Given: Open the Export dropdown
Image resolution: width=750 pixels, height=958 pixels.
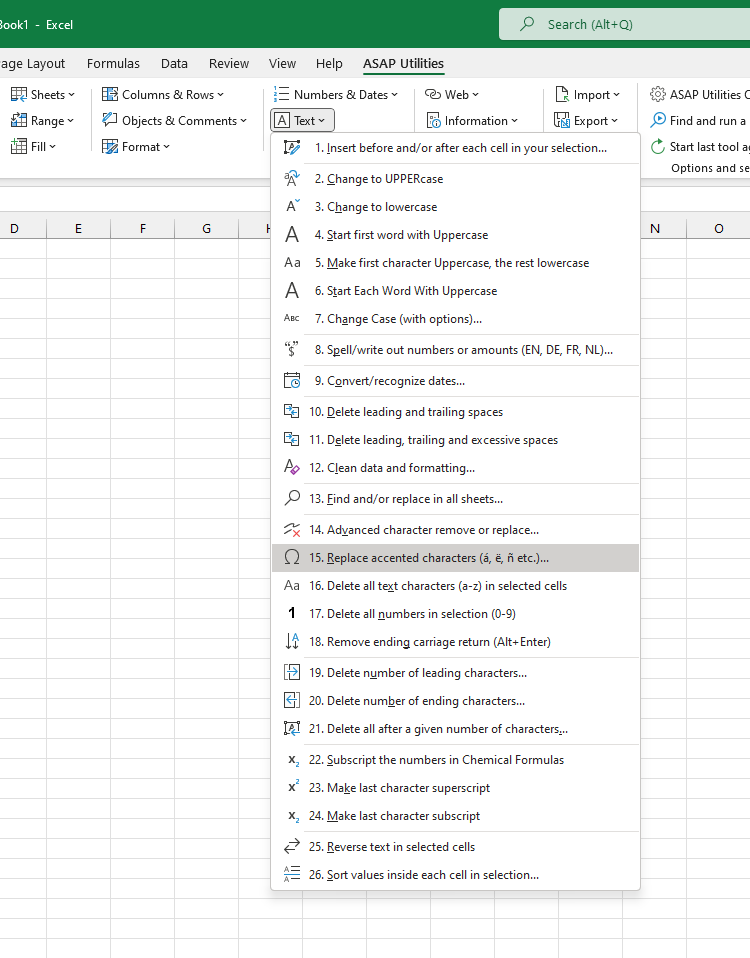Looking at the screenshot, I should point(586,121).
